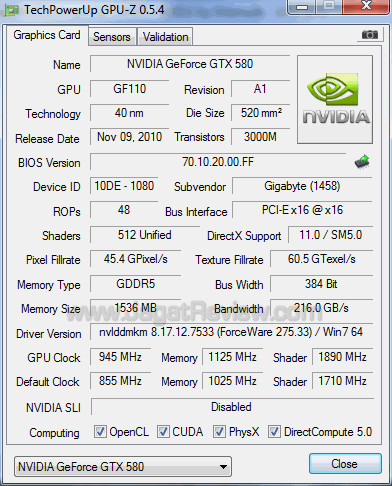Click the Driver Version label
The image size is (392, 486).
click(49, 334)
